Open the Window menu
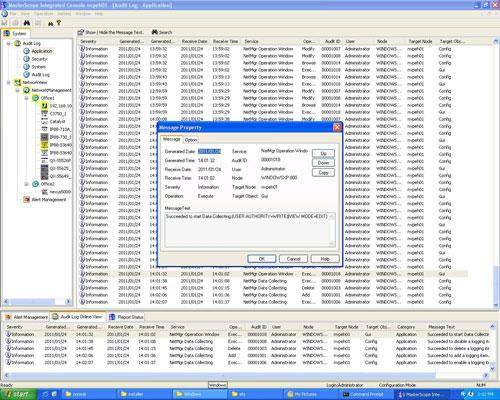This screenshot has width=500, height=400. (x=83, y=14)
